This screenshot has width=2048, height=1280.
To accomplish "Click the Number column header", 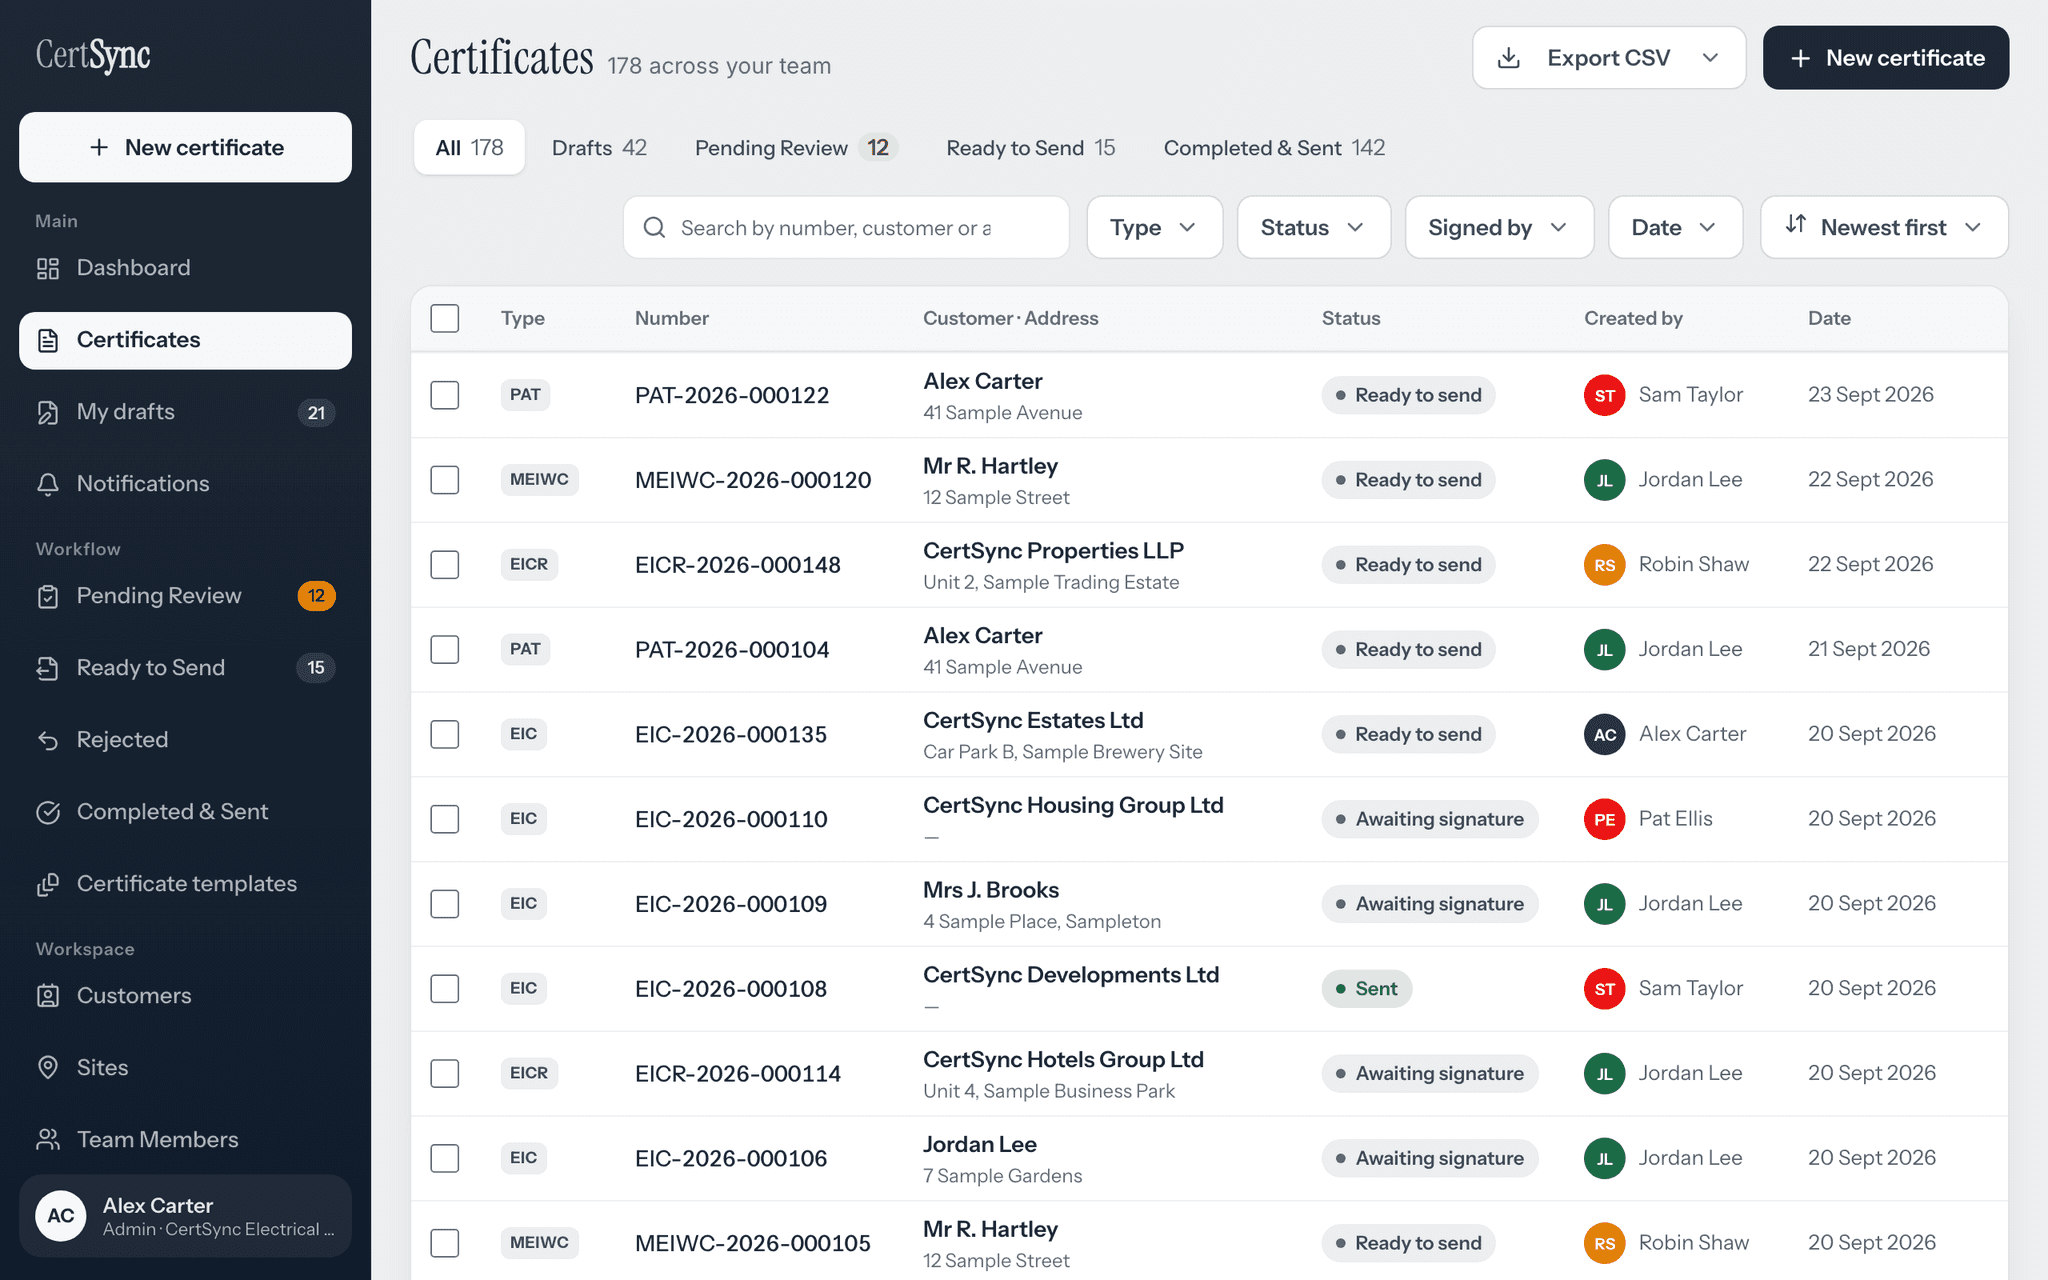I will [x=672, y=318].
